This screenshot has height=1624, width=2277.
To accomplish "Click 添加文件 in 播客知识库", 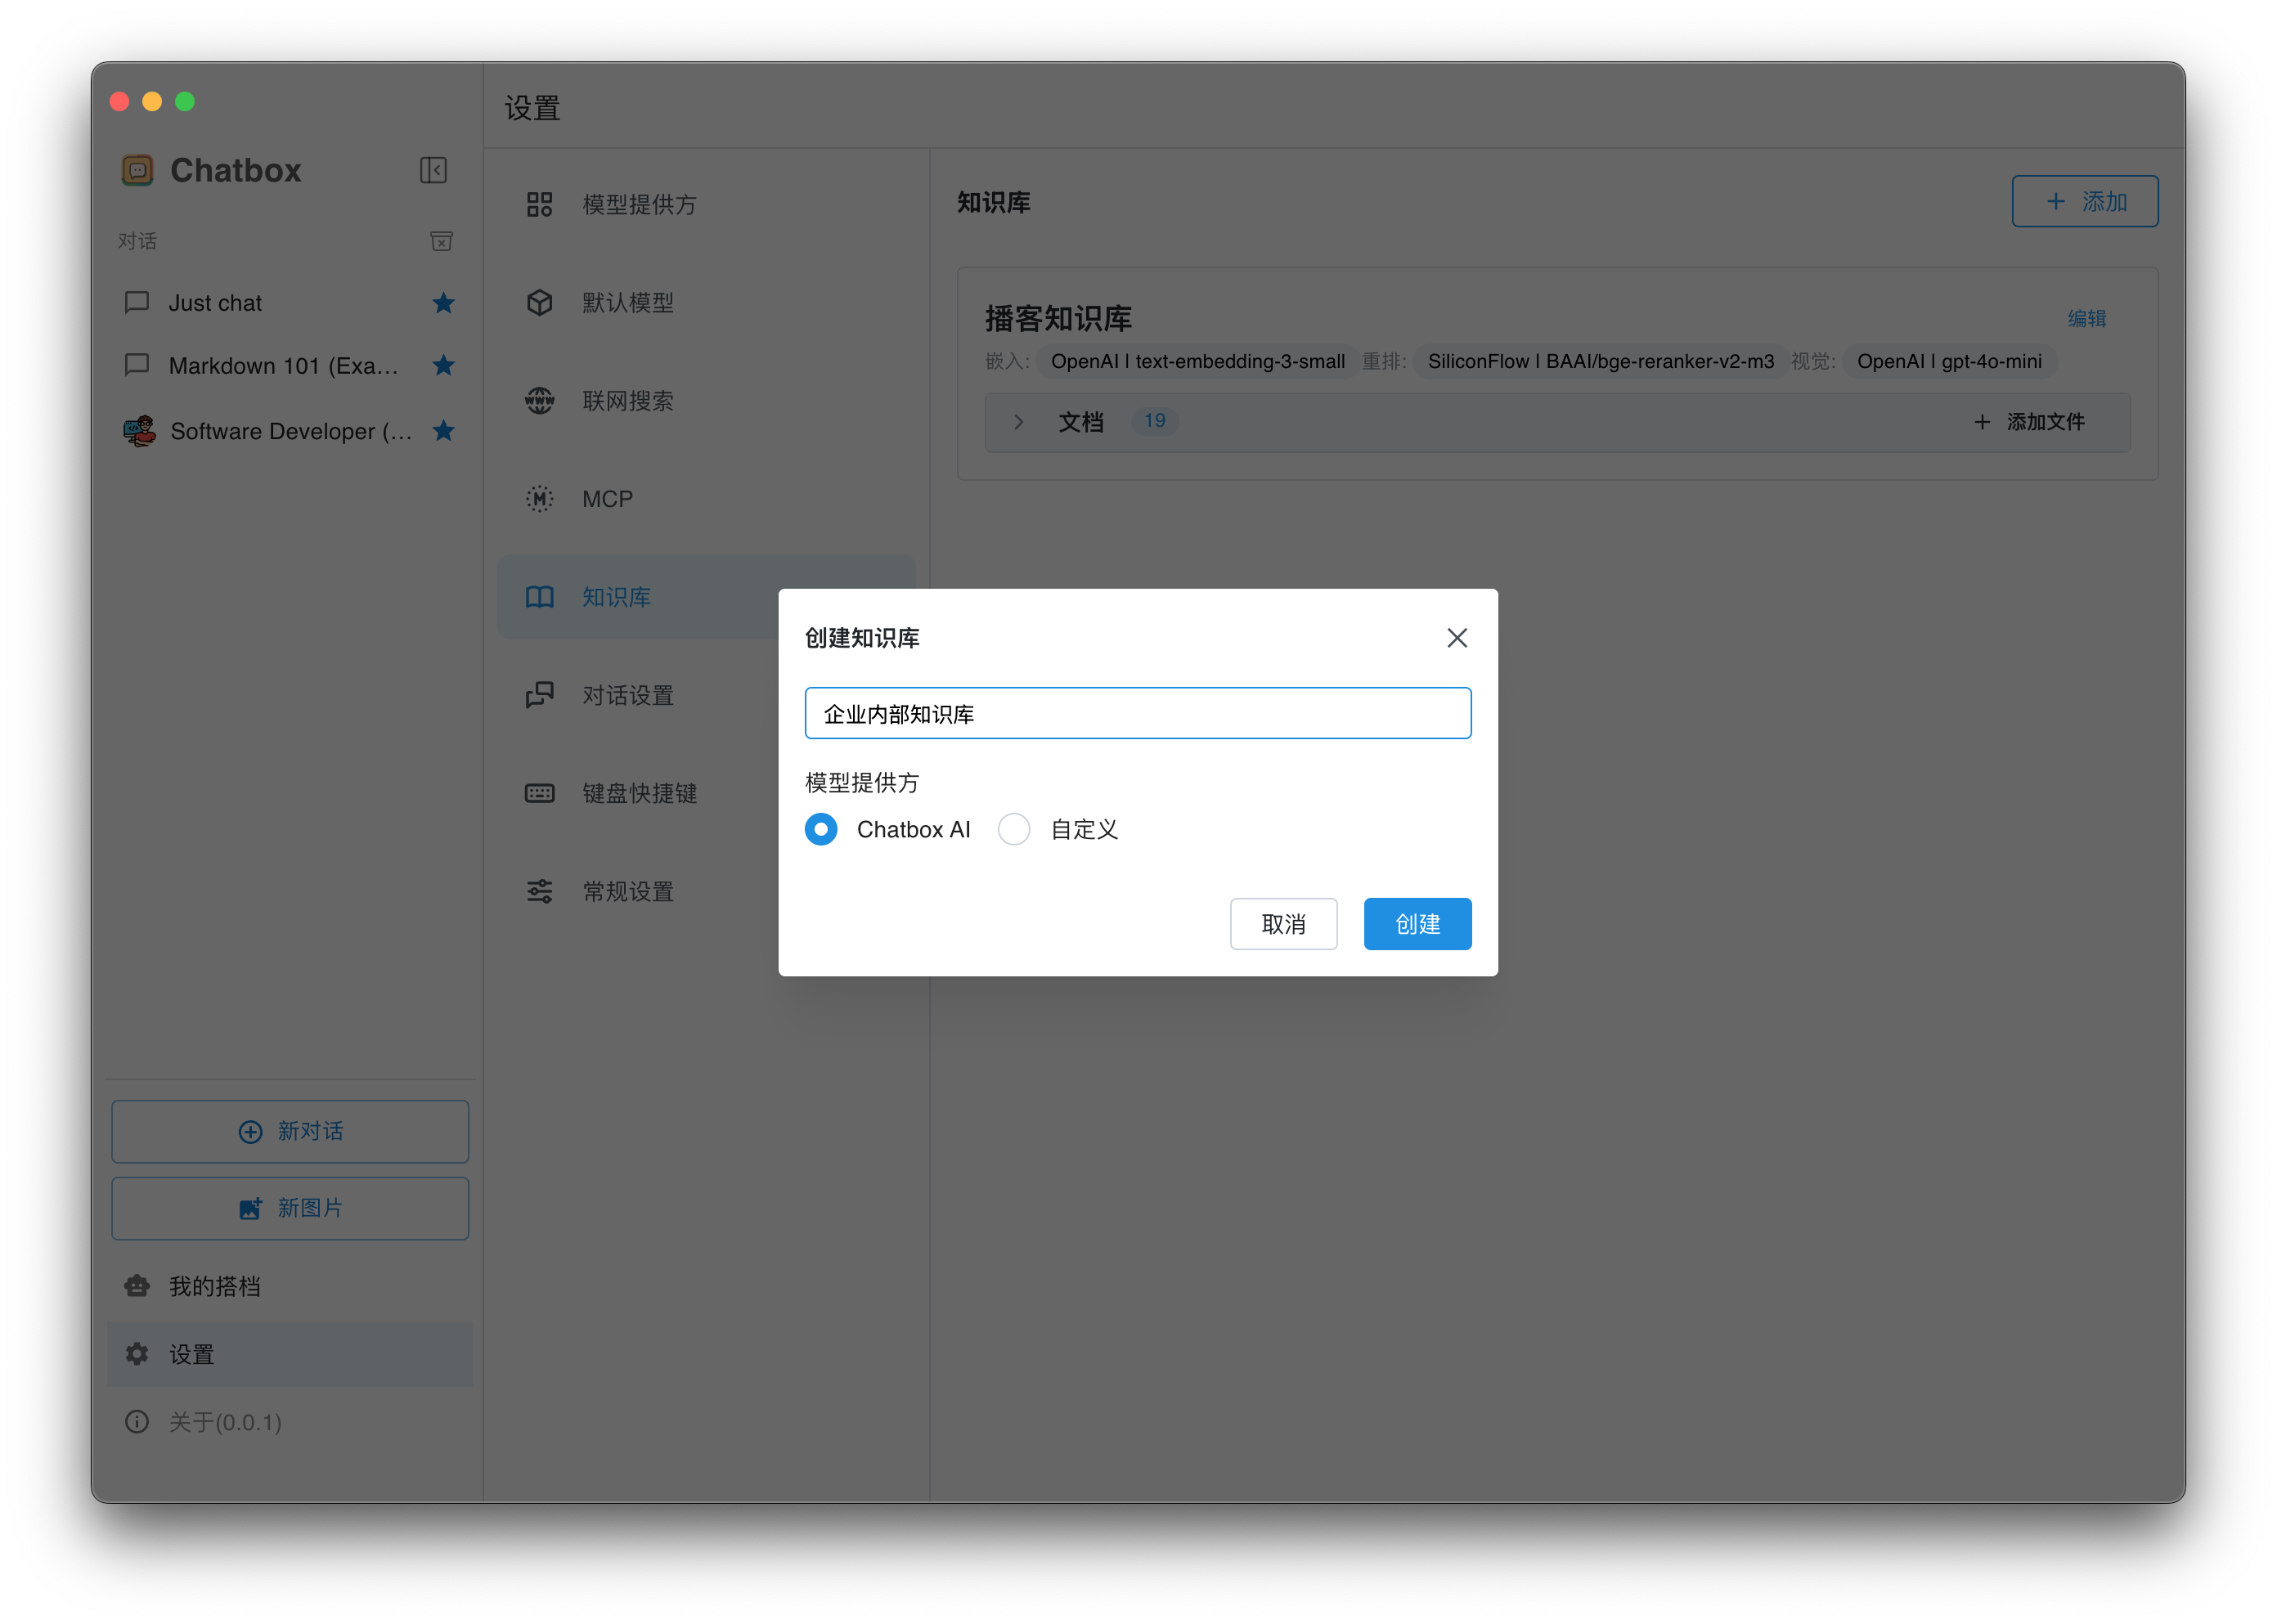I will (x=2029, y=422).
